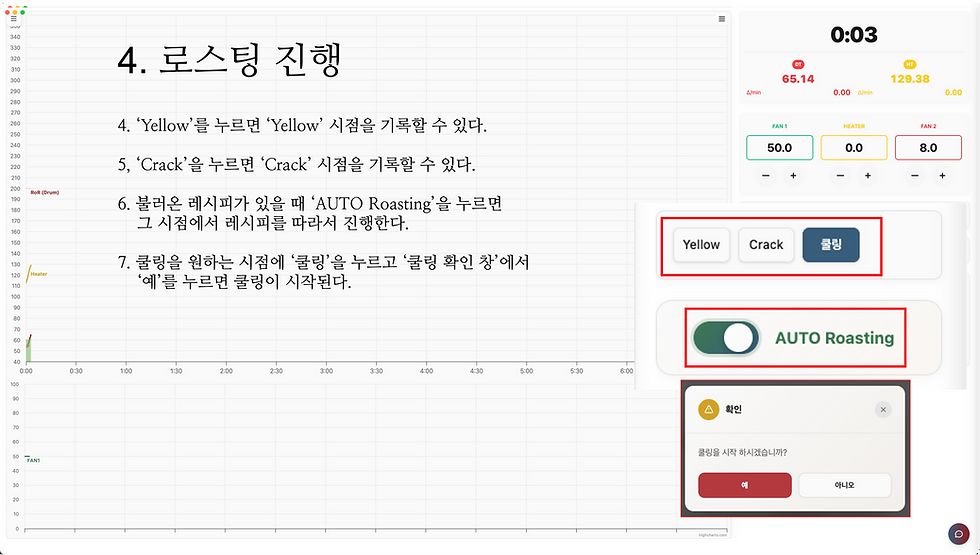Image resolution: width=980 pixels, height=555 pixels.
Task: Open the hamburger menu at top-left
Action: click(14, 19)
